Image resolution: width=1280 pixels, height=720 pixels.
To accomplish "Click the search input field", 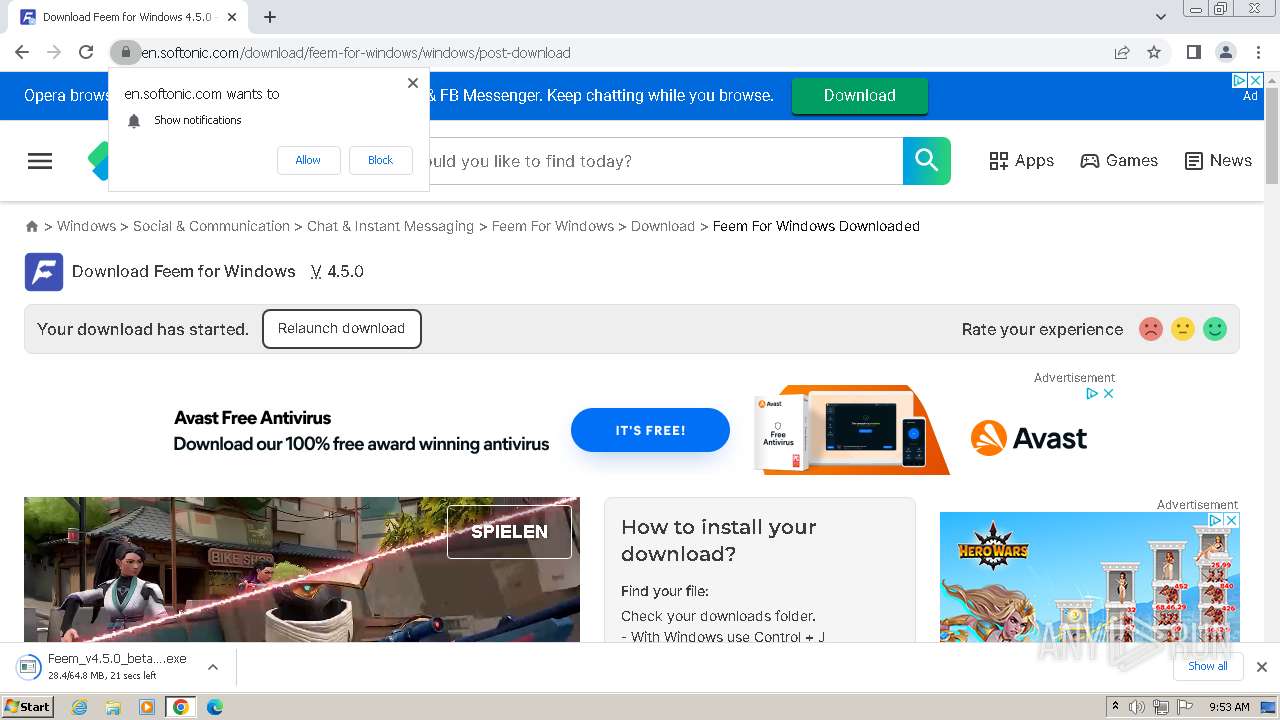I will tap(665, 161).
